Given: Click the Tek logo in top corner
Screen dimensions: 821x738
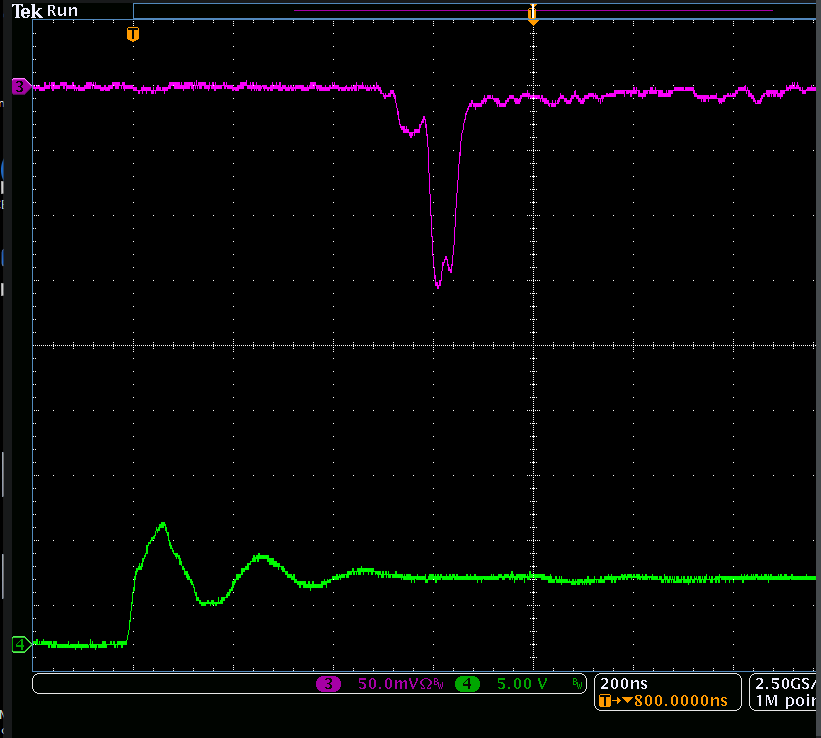Looking at the screenshot, I should (27, 11).
